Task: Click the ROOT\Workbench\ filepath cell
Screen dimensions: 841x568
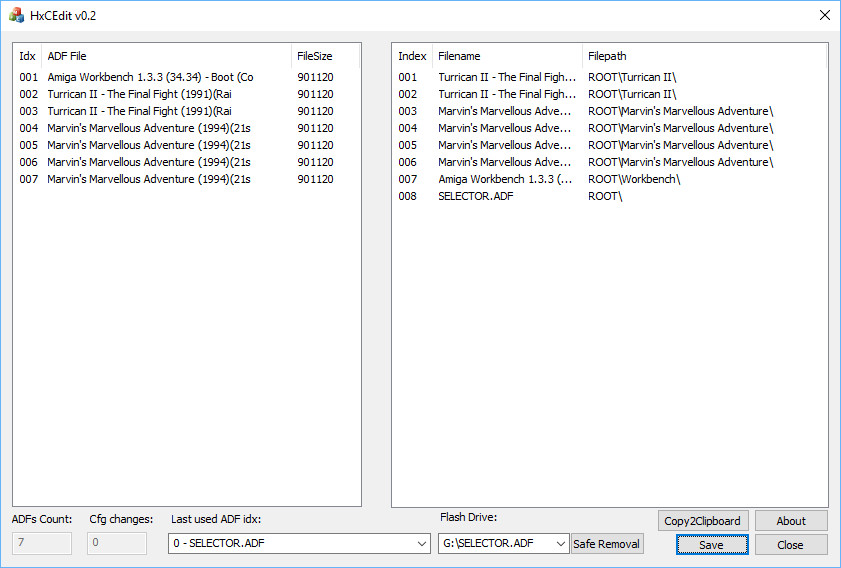Action: pos(634,179)
